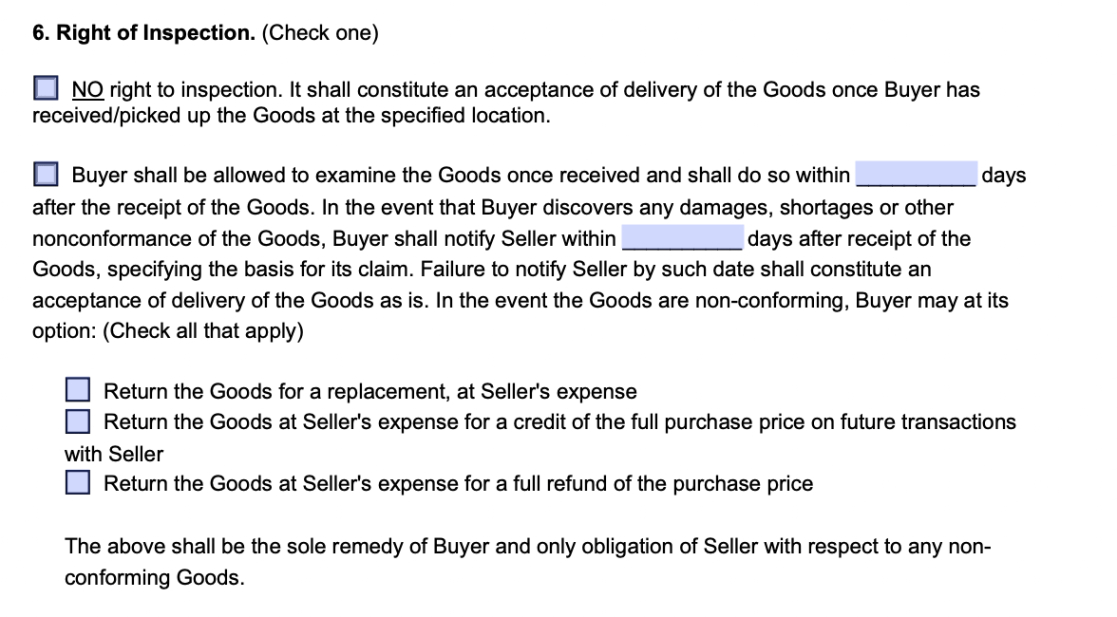The height and width of the screenshot is (617, 1117).
Task: Click the 'The above shall be the sole remedy' sentence
Action: point(527,546)
